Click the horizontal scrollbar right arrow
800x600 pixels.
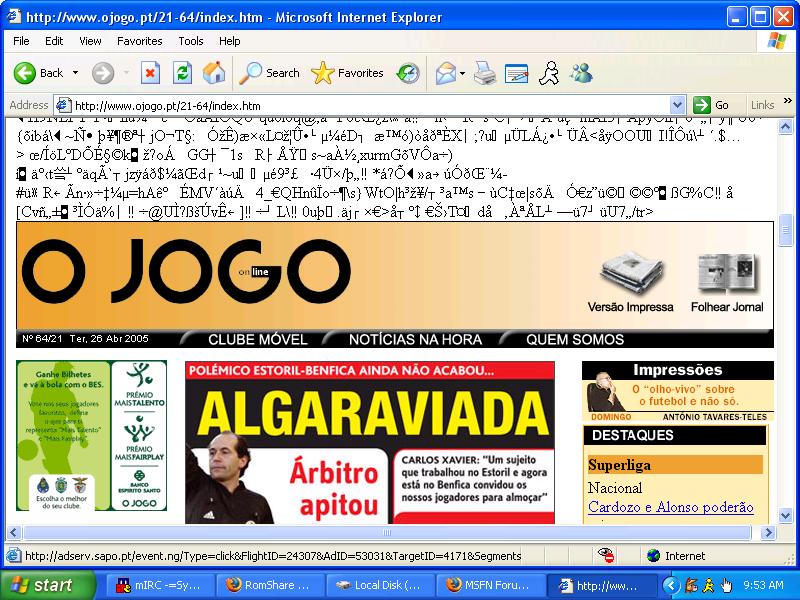click(x=768, y=533)
